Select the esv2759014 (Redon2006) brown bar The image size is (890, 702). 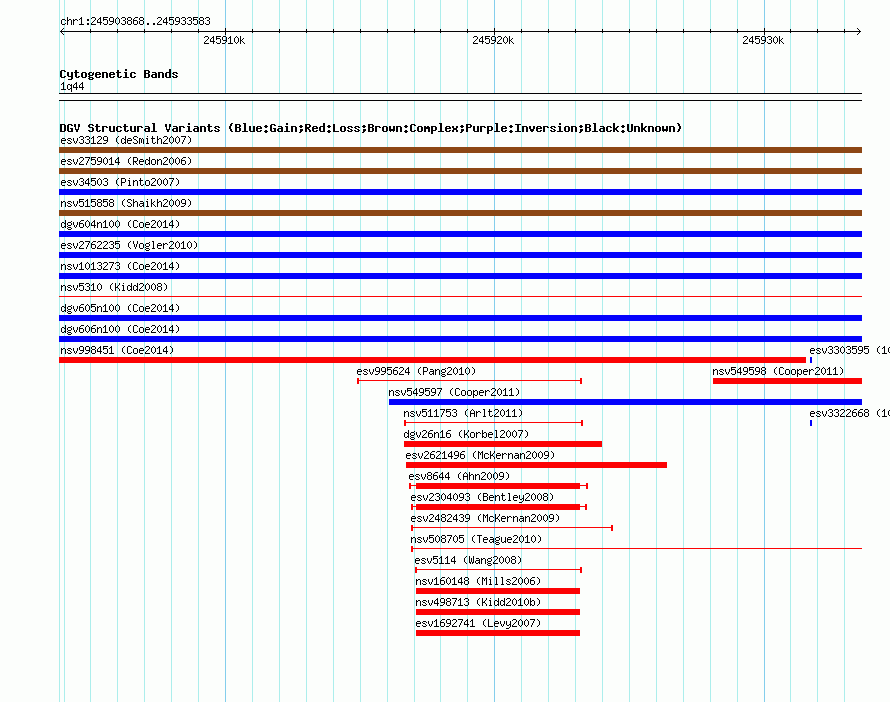tap(460, 171)
